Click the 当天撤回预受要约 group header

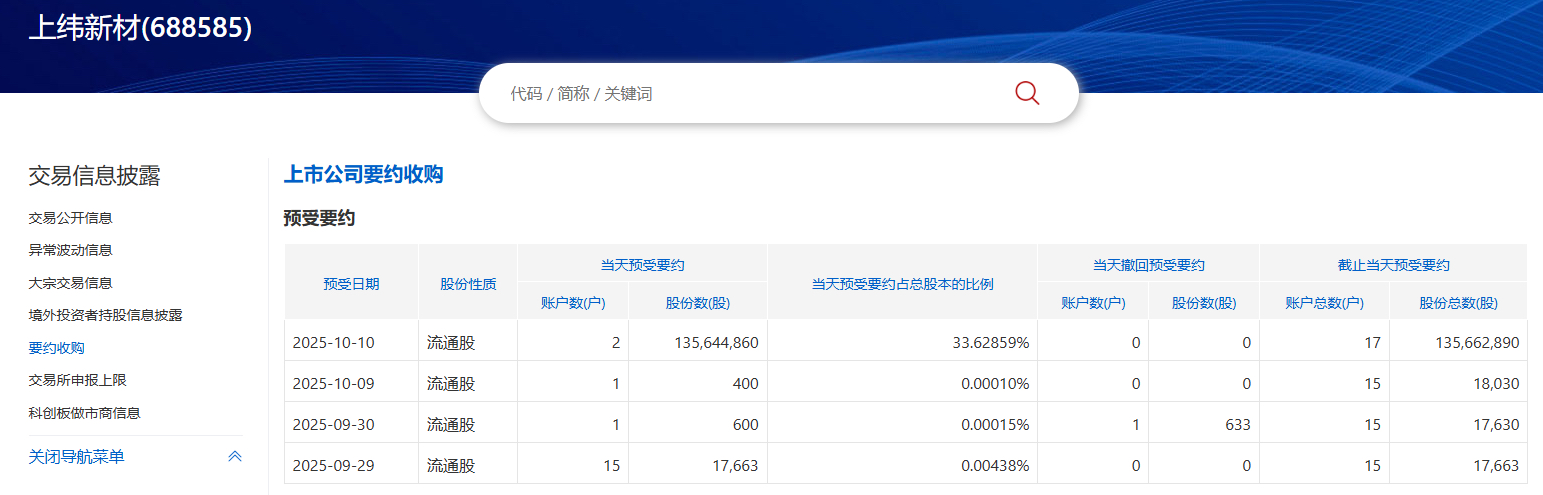1148,265
